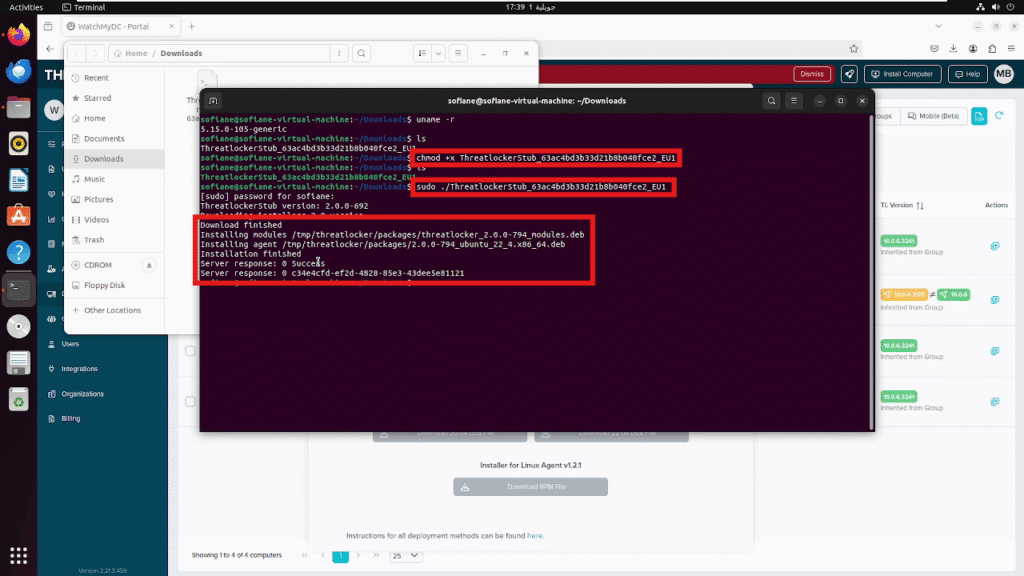Open clock and calendar in top bar

point(530,7)
